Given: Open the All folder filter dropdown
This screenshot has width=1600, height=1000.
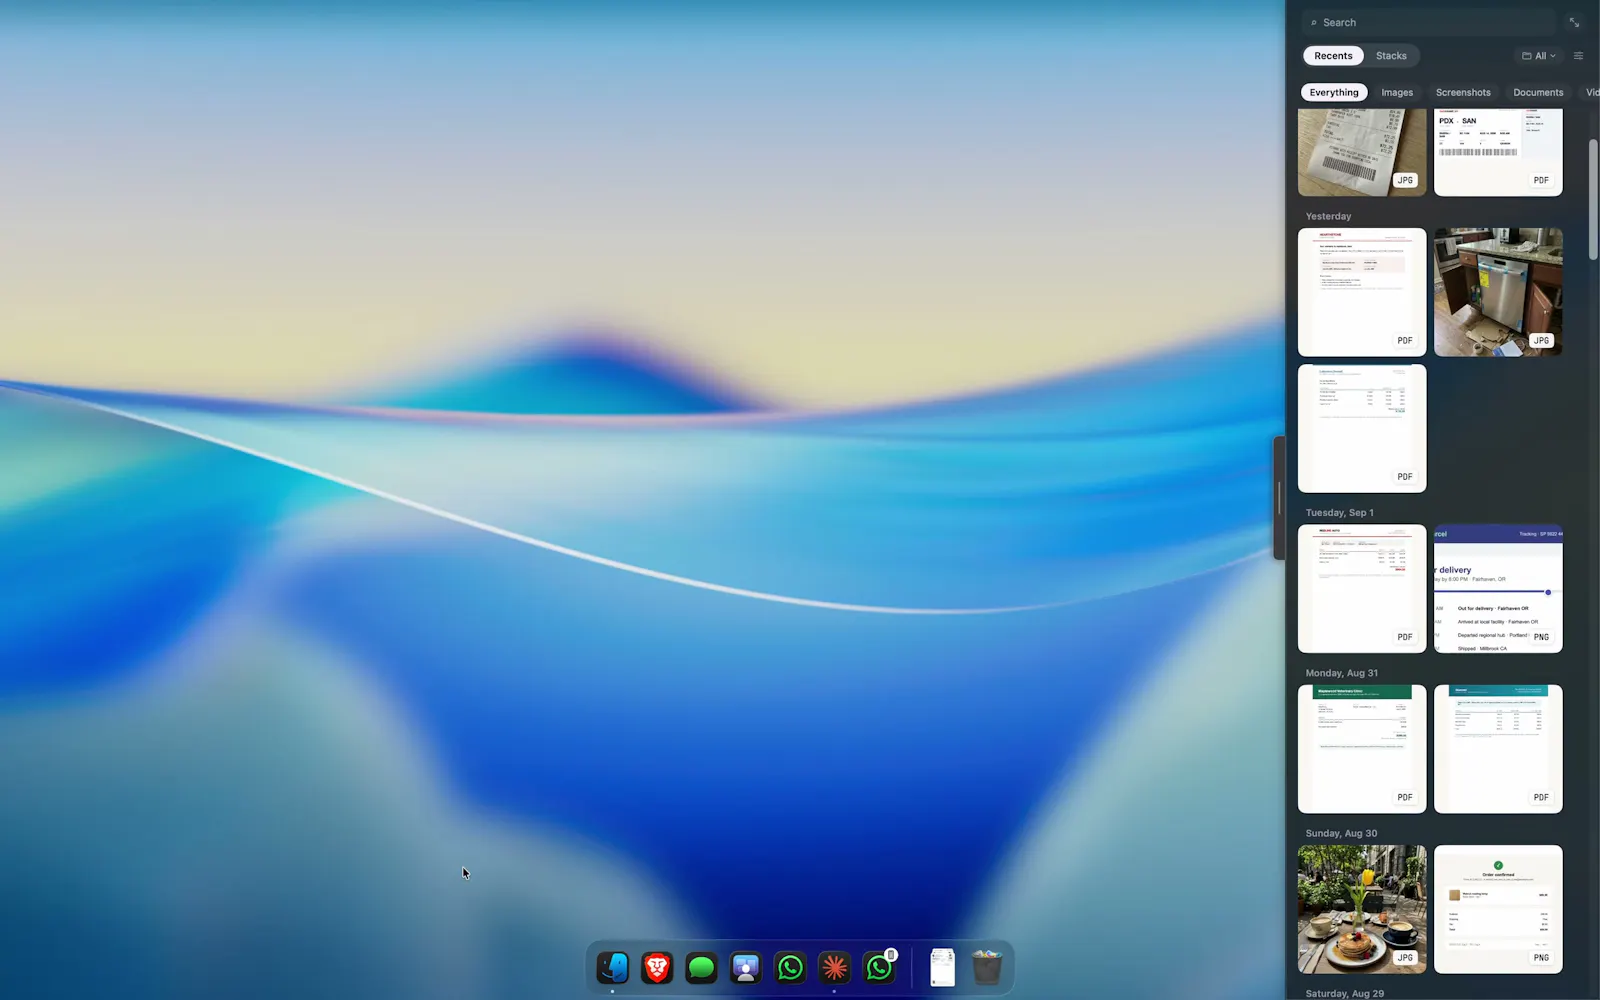Looking at the screenshot, I should (x=1538, y=56).
